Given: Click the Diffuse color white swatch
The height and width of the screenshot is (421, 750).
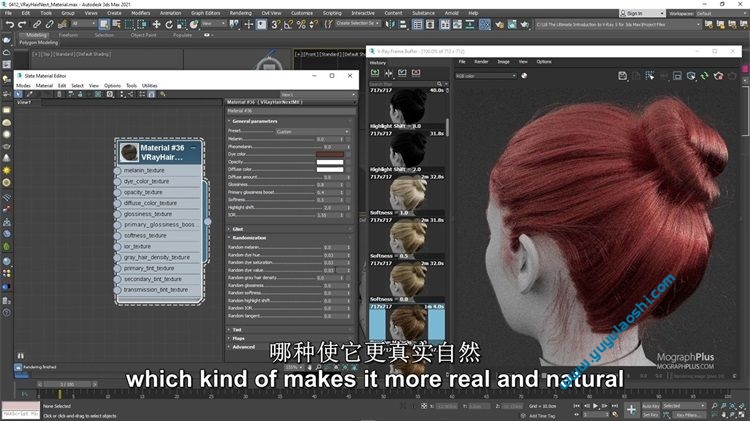Looking at the screenshot, I should pyautogui.click(x=330, y=170).
